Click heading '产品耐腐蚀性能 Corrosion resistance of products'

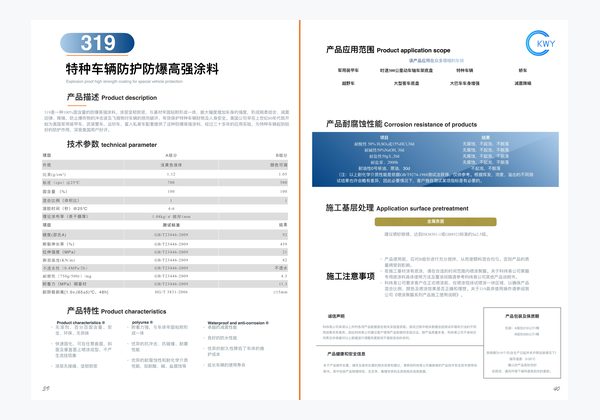tap(401, 124)
